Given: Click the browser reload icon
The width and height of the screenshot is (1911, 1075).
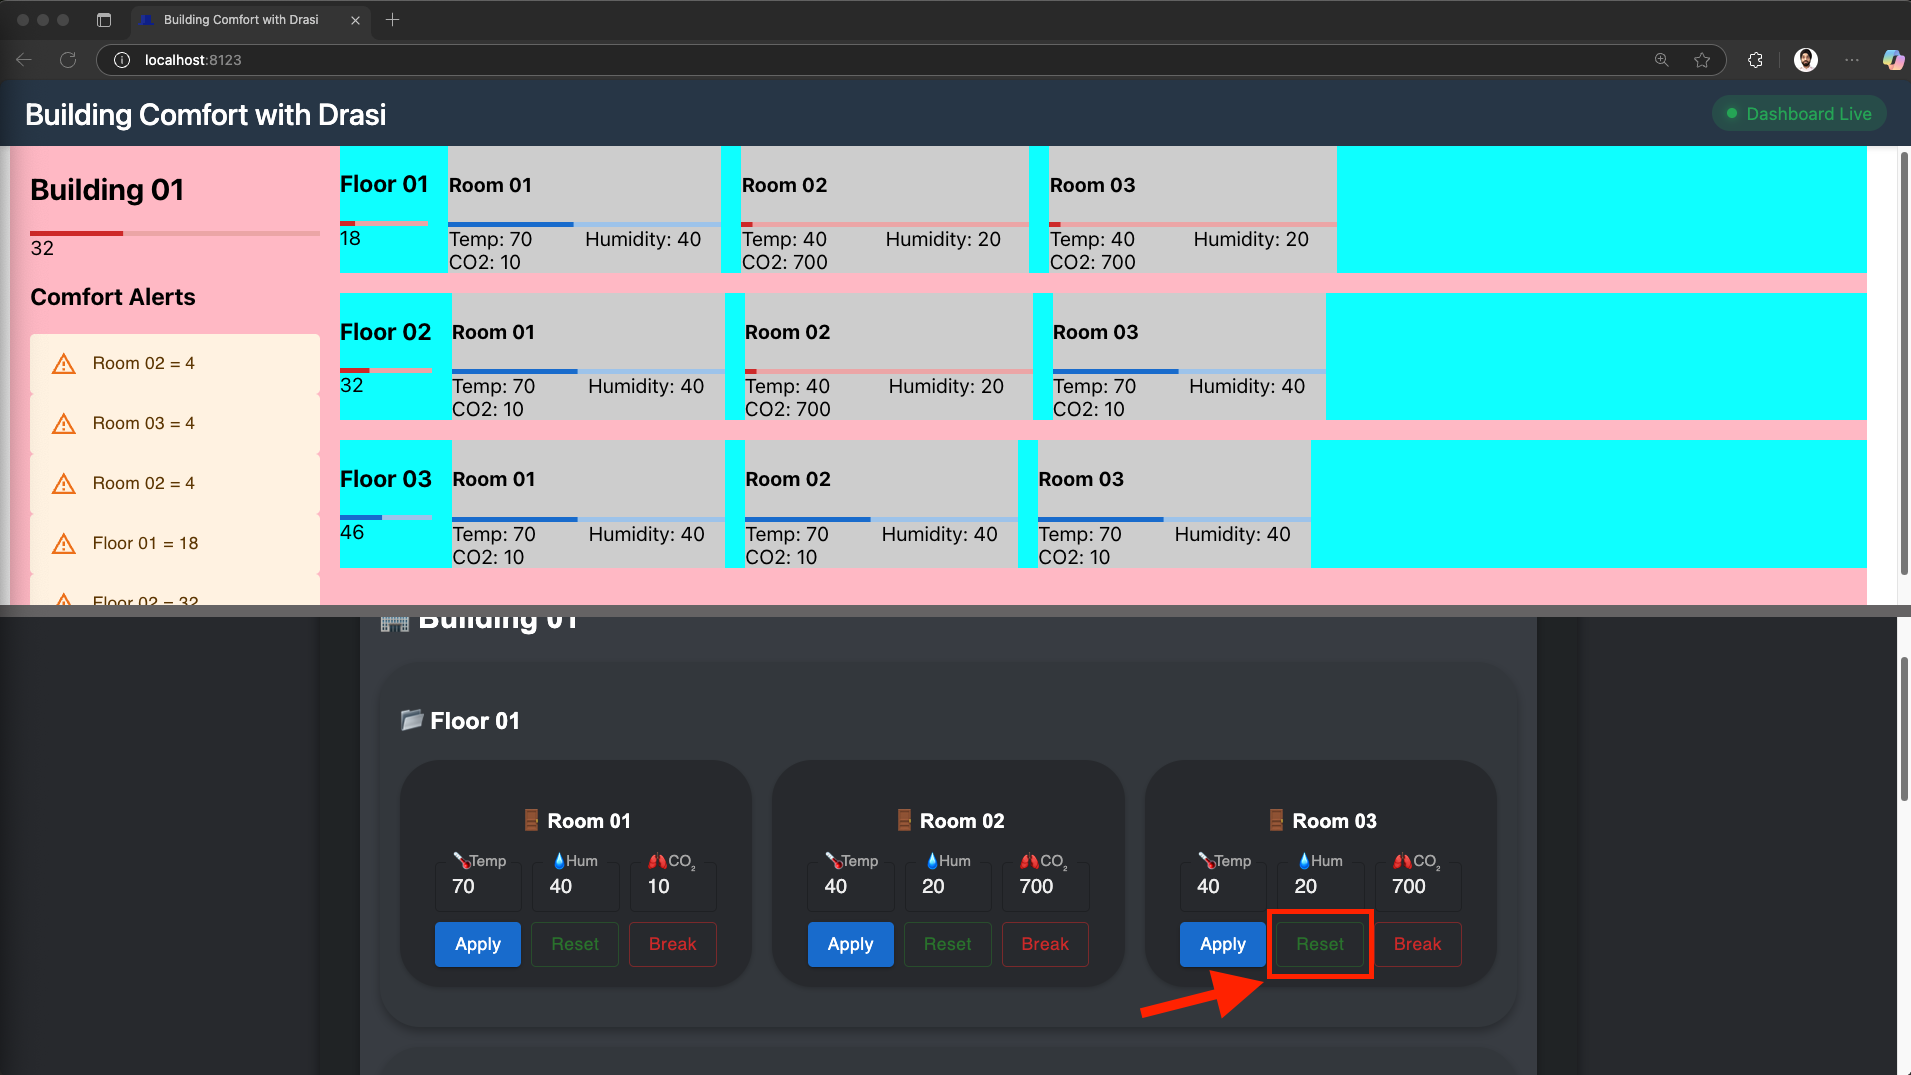Looking at the screenshot, I should tap(68, 60).
